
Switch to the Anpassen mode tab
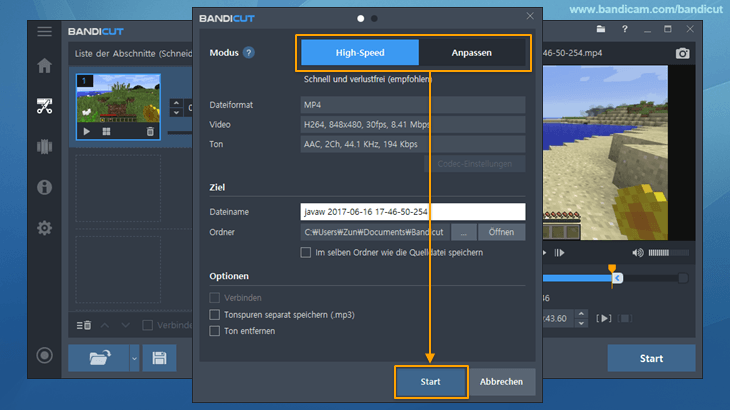(471, 53)
